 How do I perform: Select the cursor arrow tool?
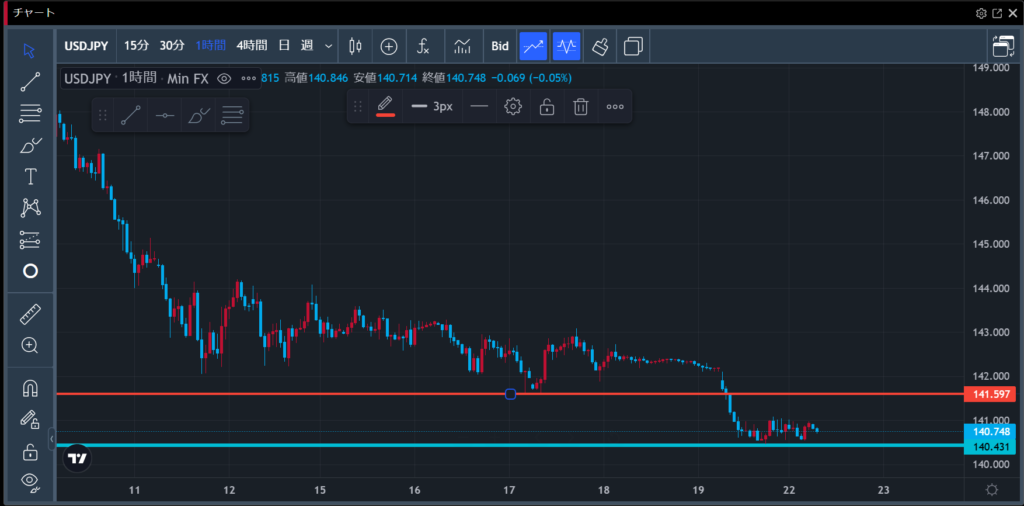(x=30, y=50)
